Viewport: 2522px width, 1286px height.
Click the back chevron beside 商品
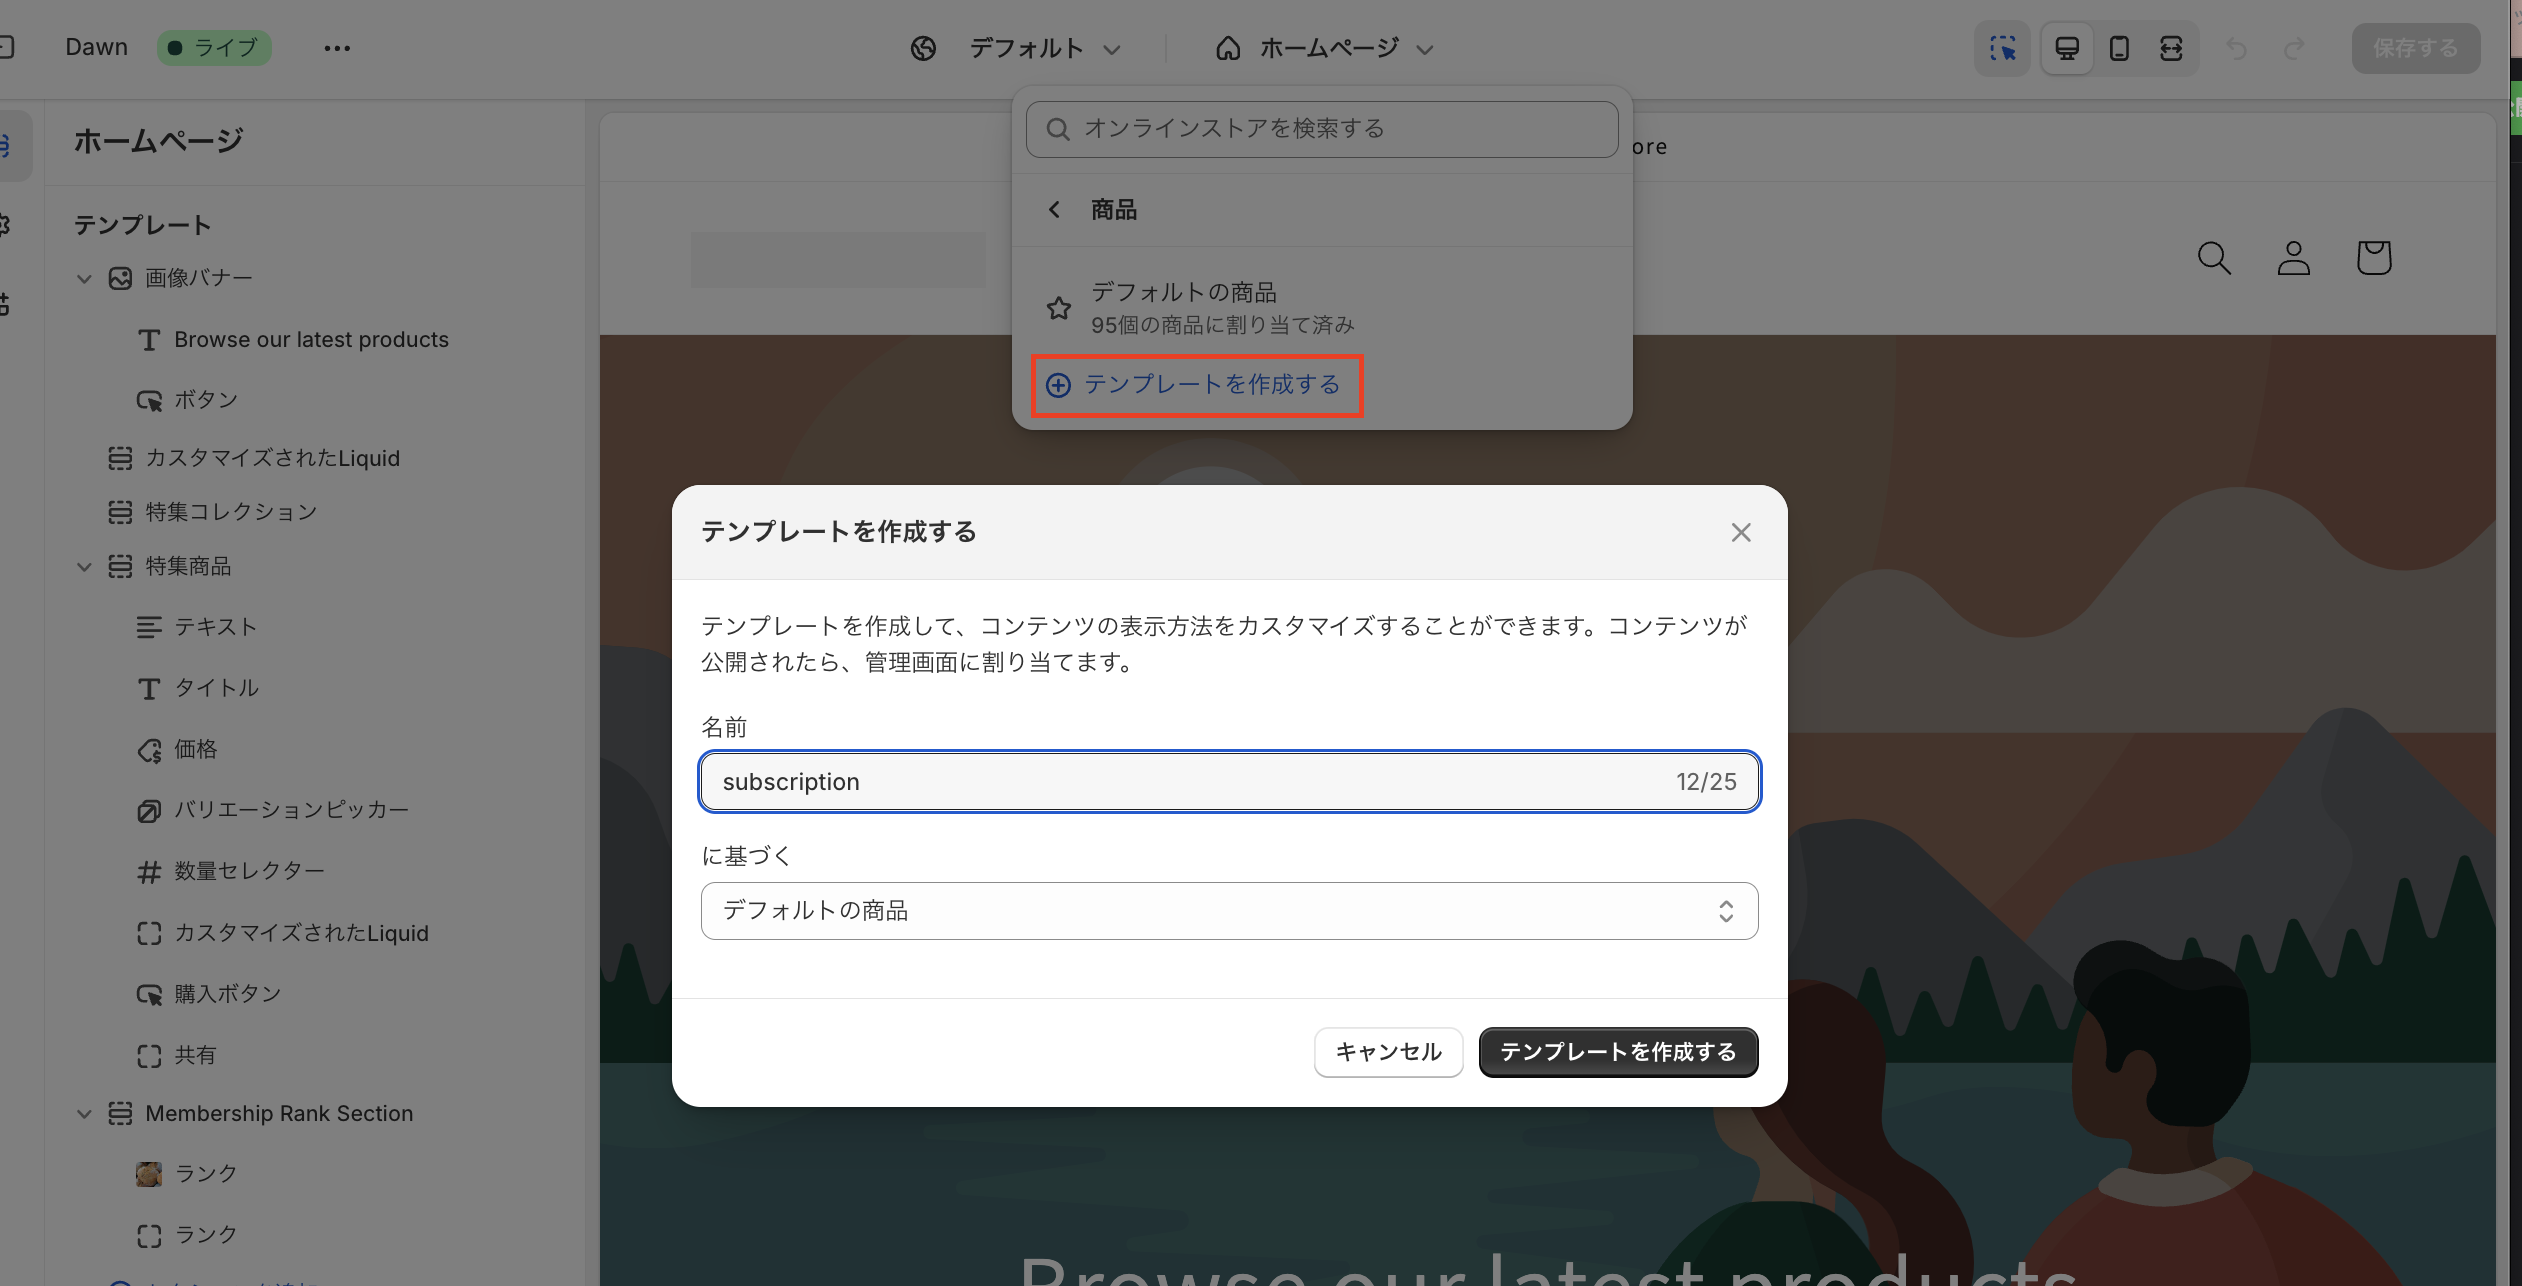1054,209
